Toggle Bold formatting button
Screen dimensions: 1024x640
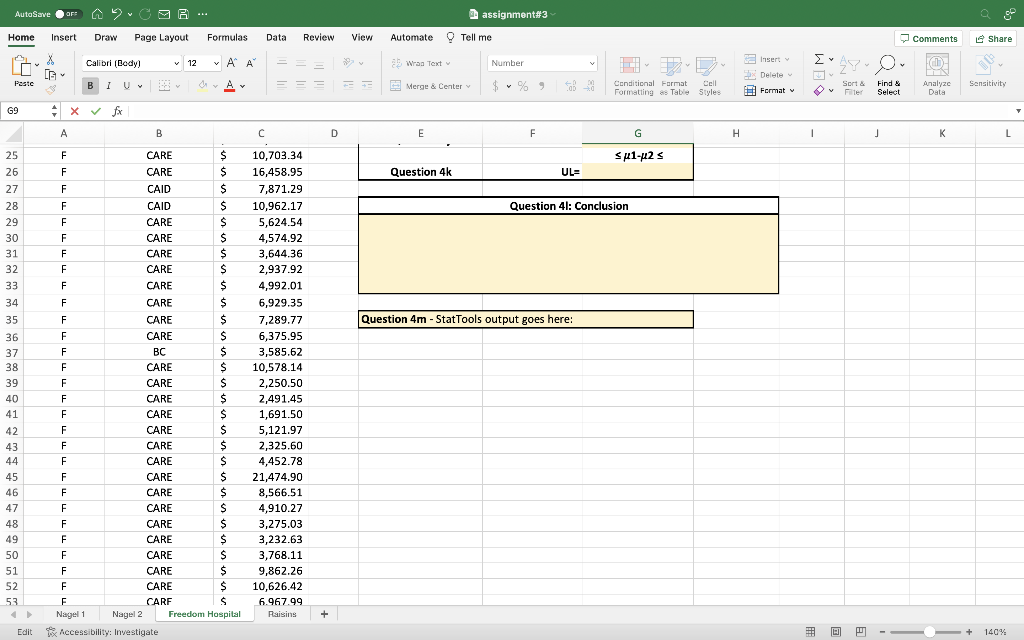[x=90, y=86]
